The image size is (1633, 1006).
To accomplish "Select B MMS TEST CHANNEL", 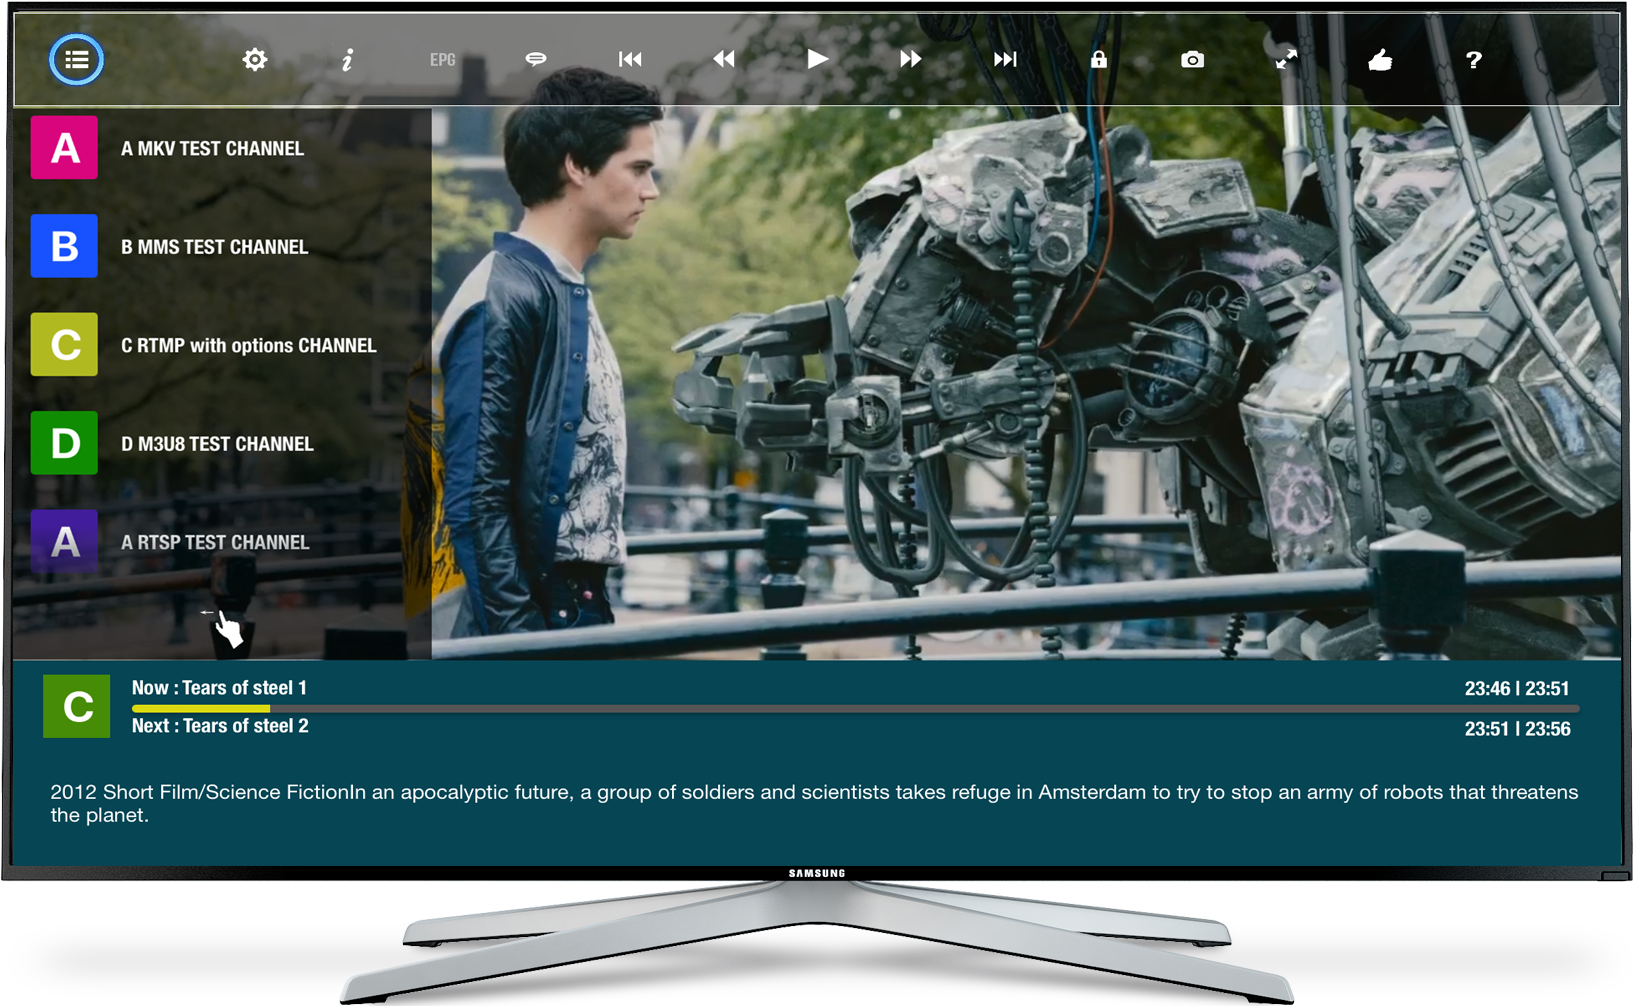I will 214,247.
